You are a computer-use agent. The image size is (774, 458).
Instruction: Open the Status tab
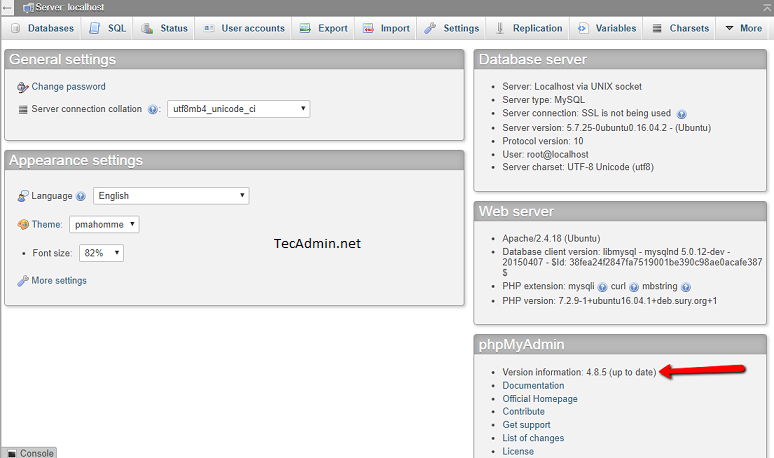coord(164,28)
